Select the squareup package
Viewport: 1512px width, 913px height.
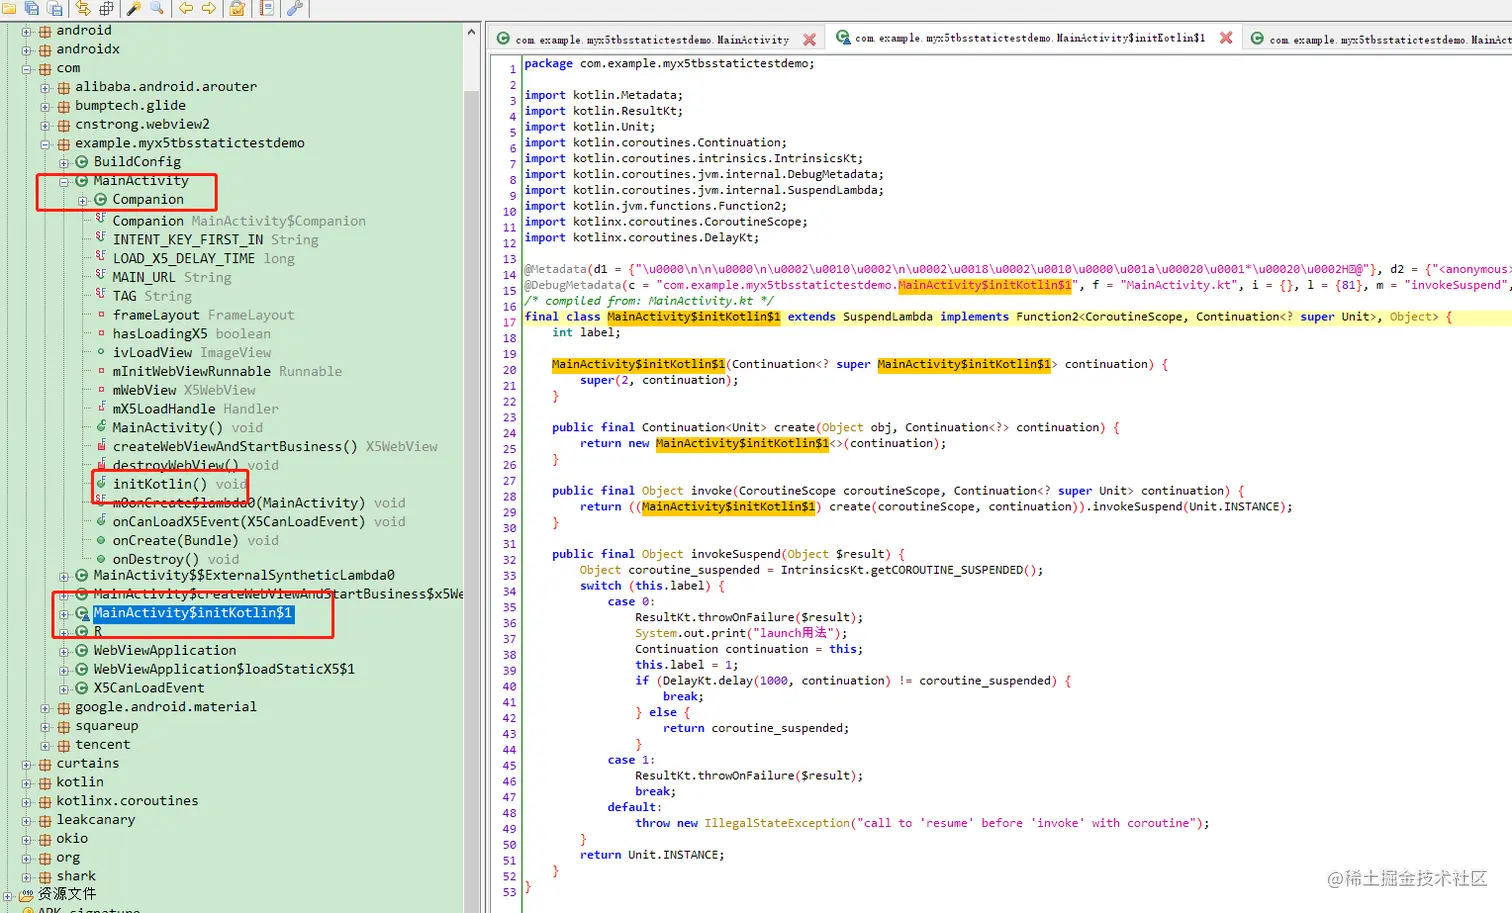coord(107,726)
